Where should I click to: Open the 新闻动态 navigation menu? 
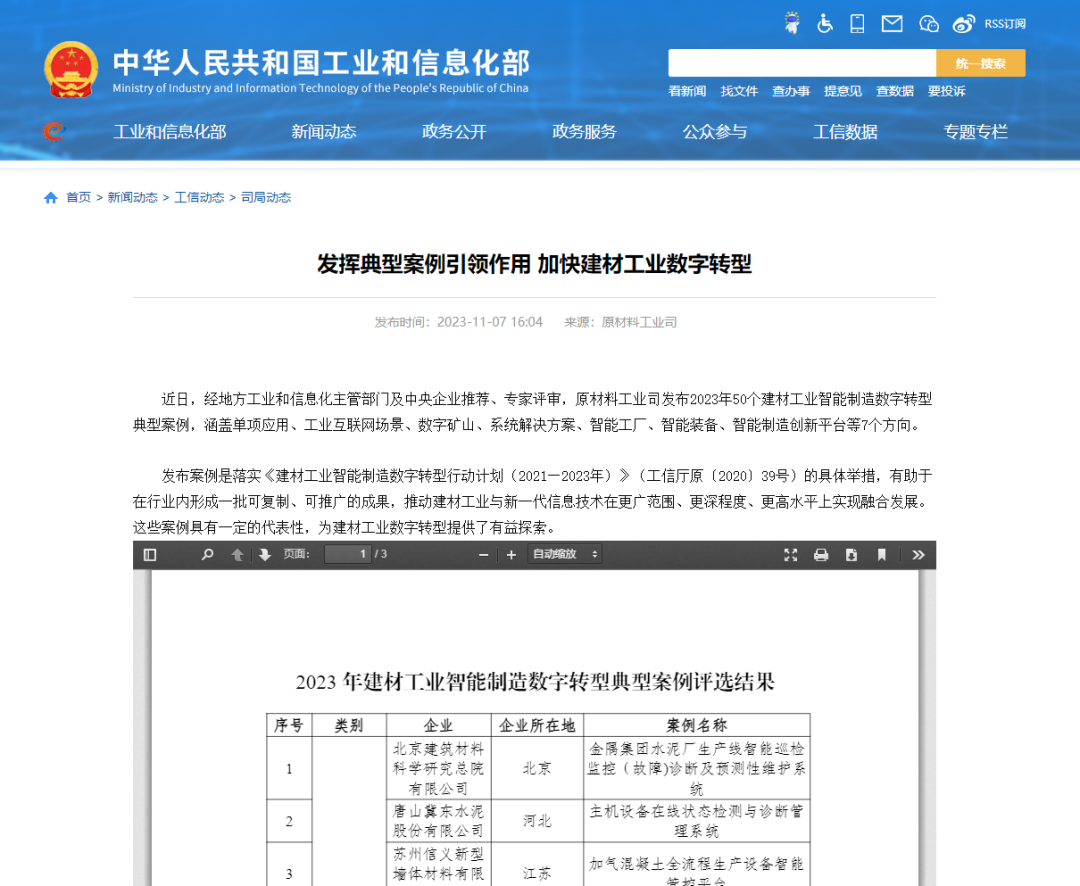[x=323, y=131]
